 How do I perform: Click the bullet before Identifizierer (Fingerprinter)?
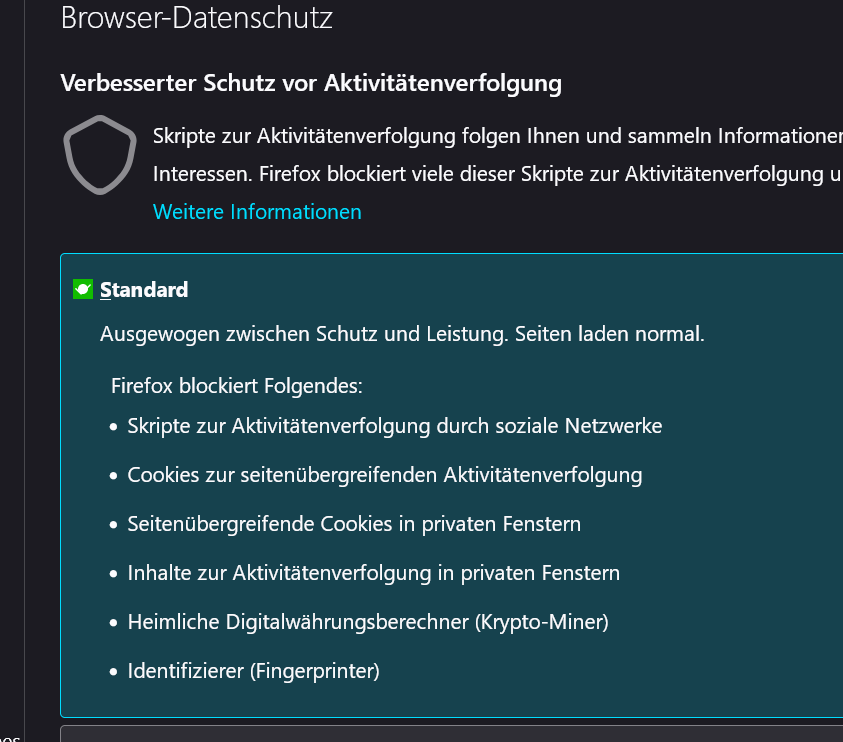pyautogui.click(x=113, y=672)
